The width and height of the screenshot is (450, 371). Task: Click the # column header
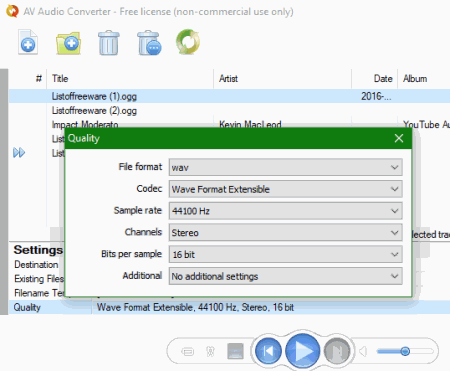[28, 79]
